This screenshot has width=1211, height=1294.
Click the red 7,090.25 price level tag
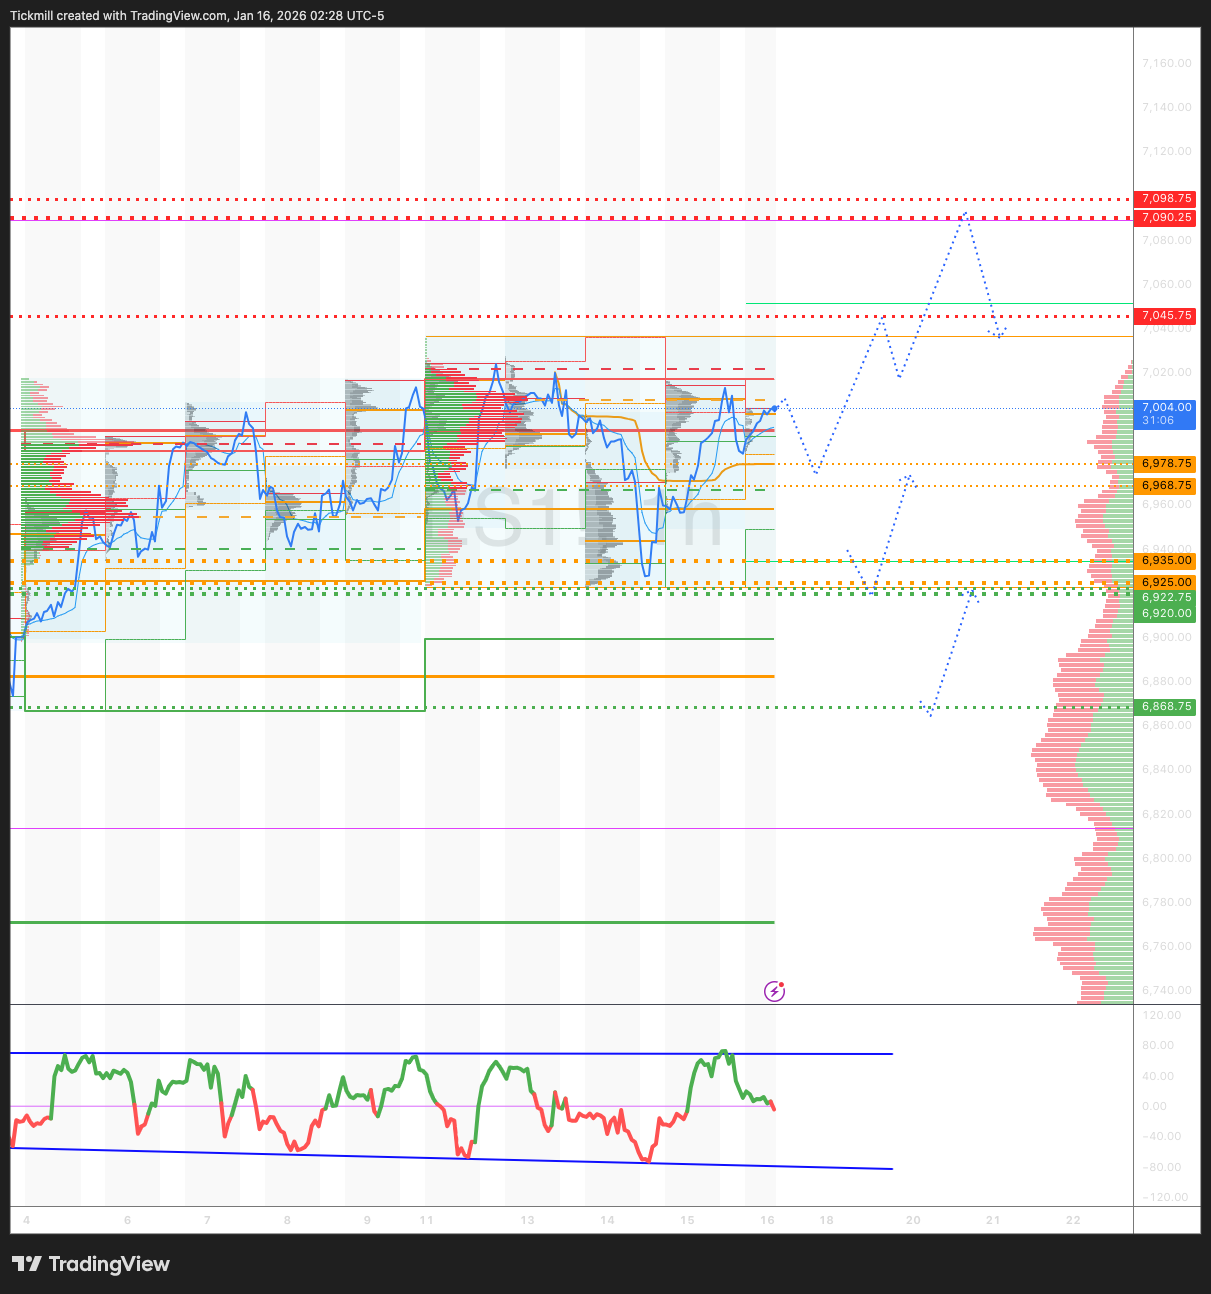tap(1166, 217)
